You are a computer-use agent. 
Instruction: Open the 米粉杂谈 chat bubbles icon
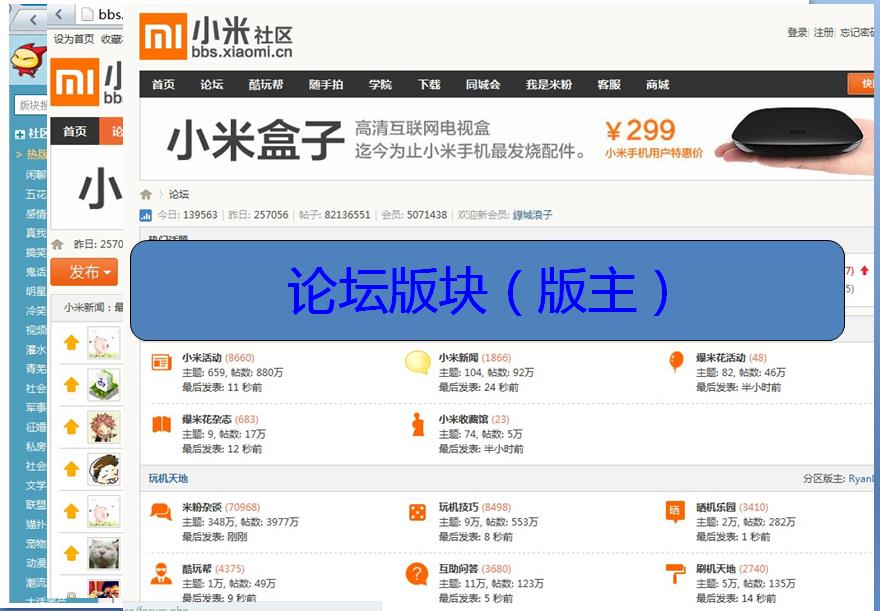click(x=161, y=512)
